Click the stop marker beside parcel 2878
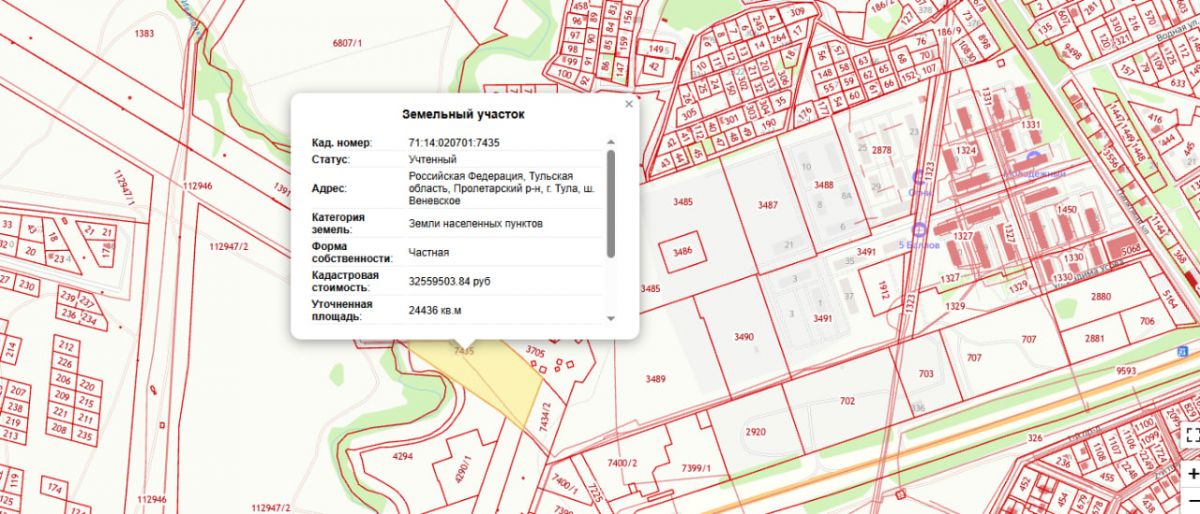Screen dimensions: 1200x514 (x=918, y=178)
